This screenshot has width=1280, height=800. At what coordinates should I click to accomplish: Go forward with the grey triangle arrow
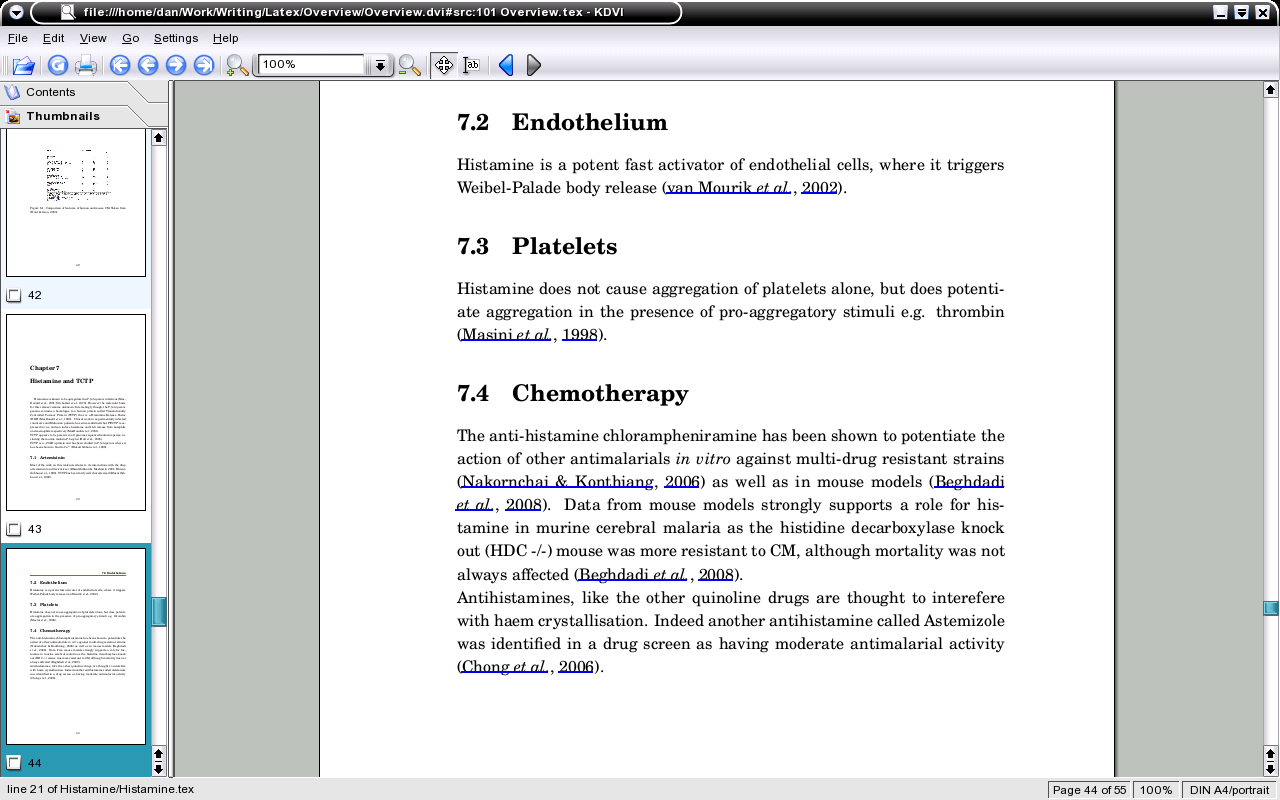[533, 66]
